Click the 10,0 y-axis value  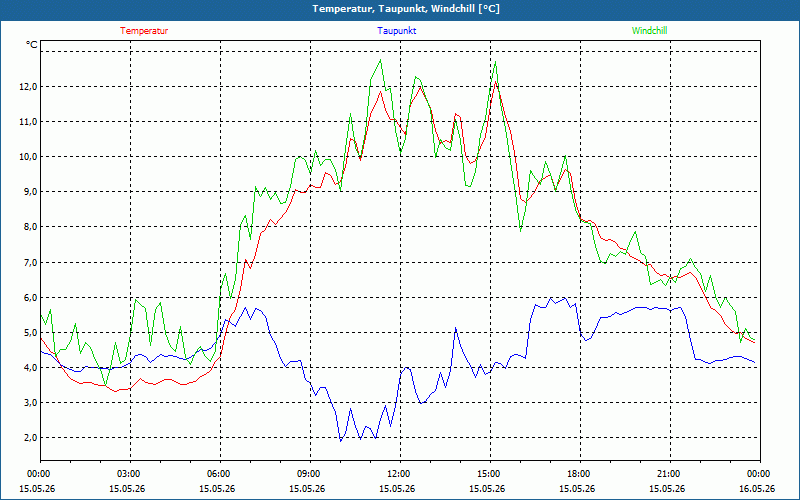point(29,157)
